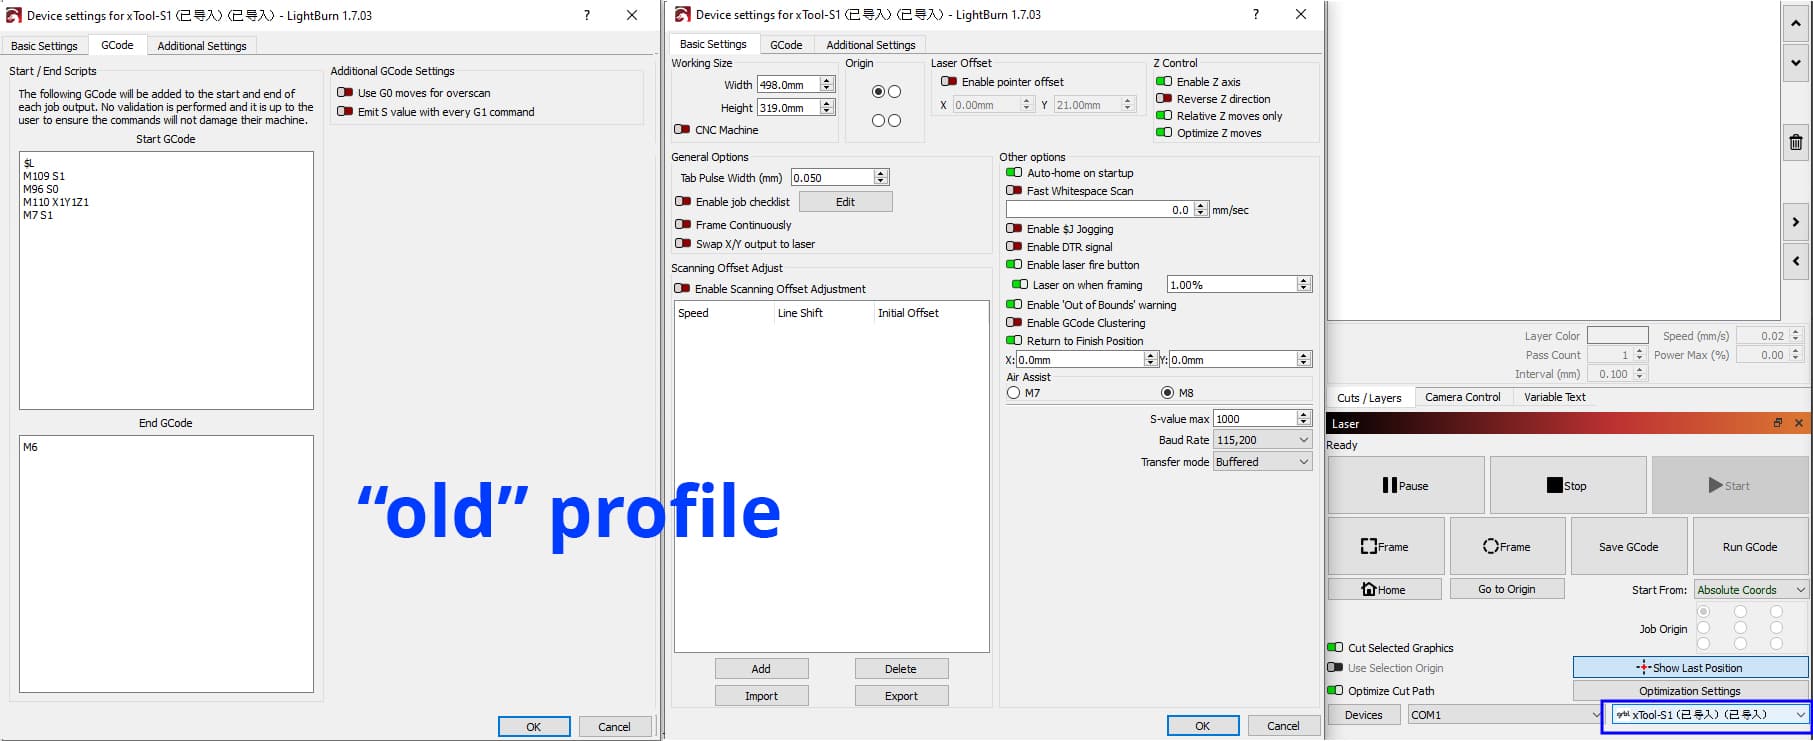The height and width of the screenshot is (741, 1813).
Task: Open Start From Absolute Coords dropdown
Action: [x=1751, y=589]
